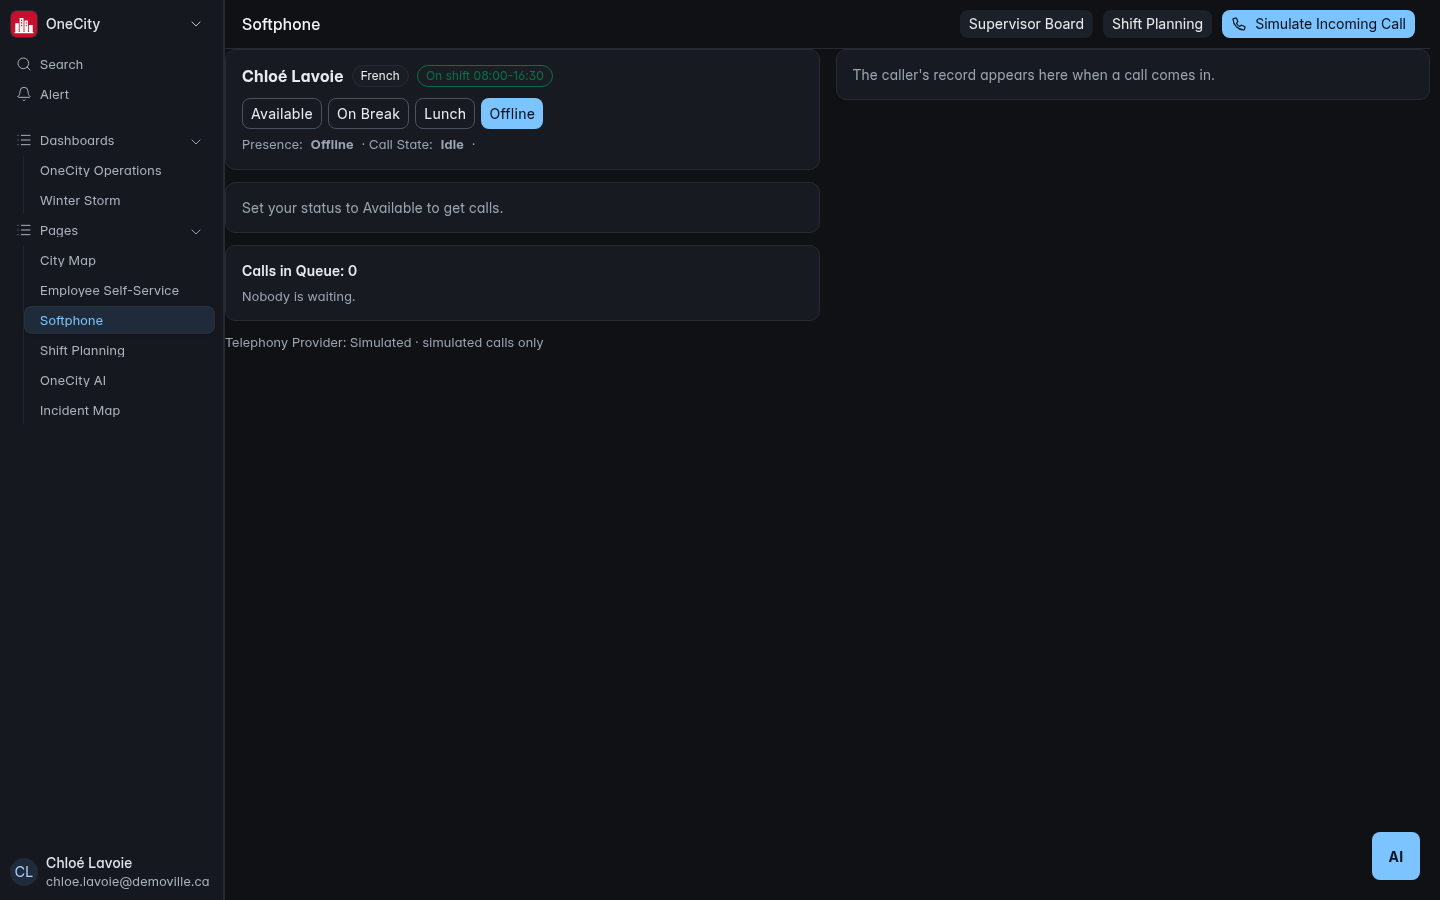Click the Softphone page title
This screenshot has width=1440, height=900.
pyautogui.click(x=281, y=24)
